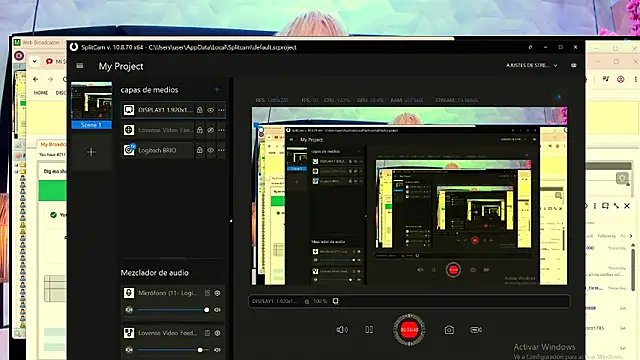This screenshot has width=640, height=360.
Task: Click the Micrófono channel microphone icon
Action: [129, 293]
